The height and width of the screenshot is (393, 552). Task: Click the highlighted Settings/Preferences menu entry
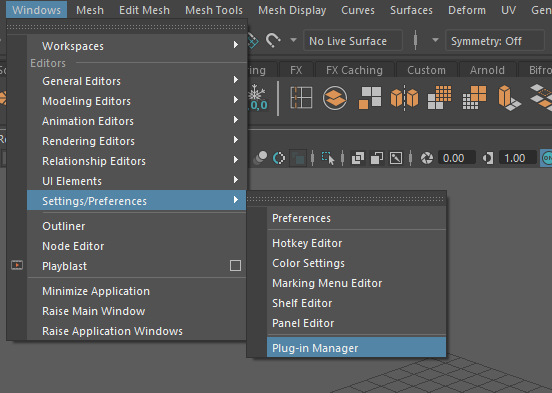click(136, 200)
